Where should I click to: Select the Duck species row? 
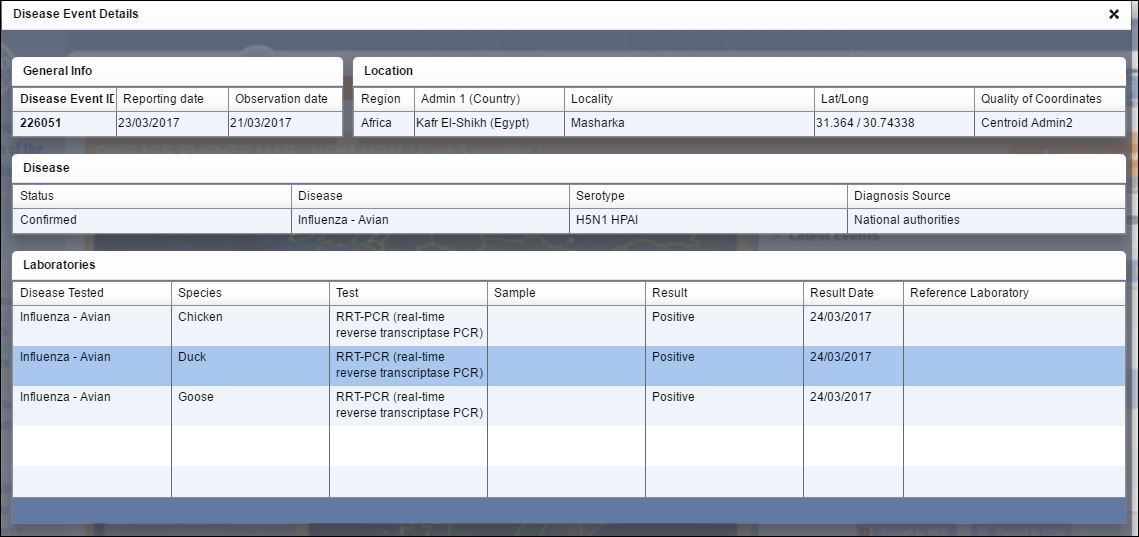[569, 366]
